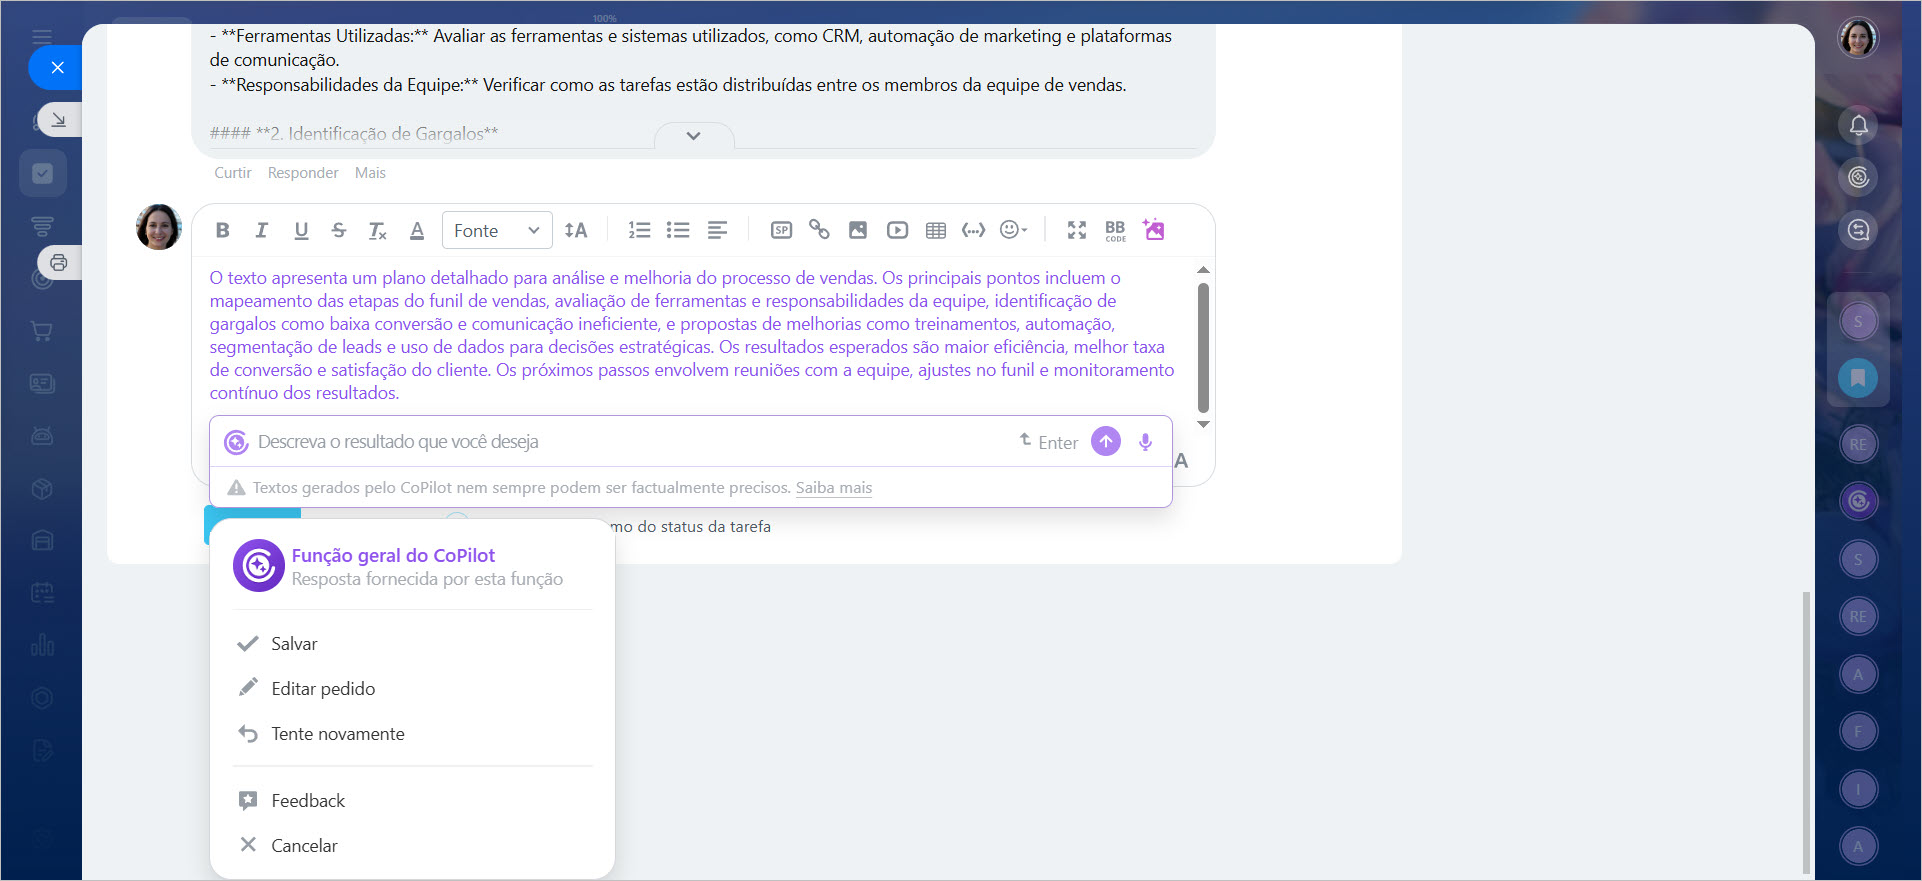Click the chat search icon in the right panel

[1859, 231]
